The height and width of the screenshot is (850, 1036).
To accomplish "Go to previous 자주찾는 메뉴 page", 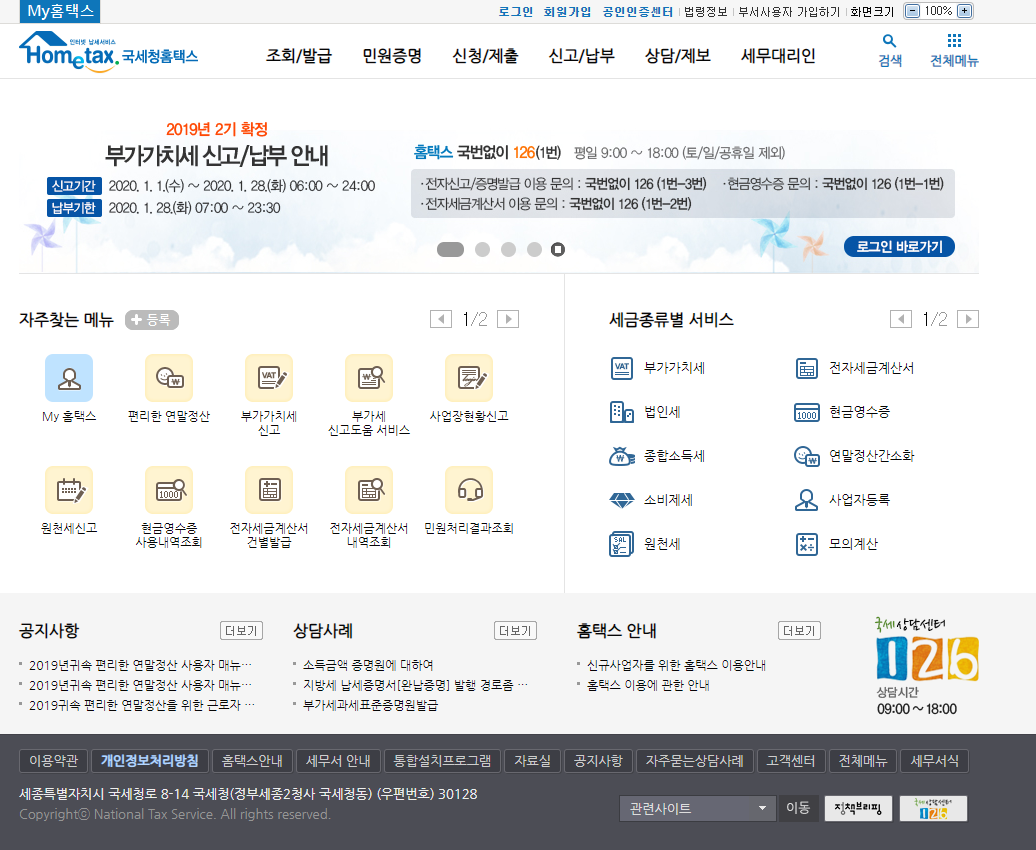I will coord(441,319).
